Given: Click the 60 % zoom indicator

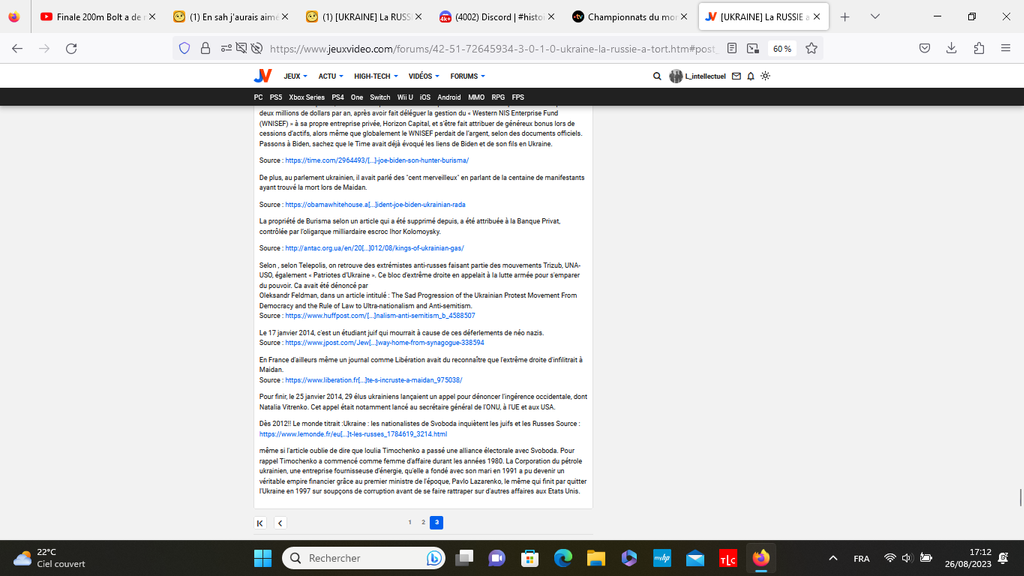Looking at the screenshot, I should (782, 48).
